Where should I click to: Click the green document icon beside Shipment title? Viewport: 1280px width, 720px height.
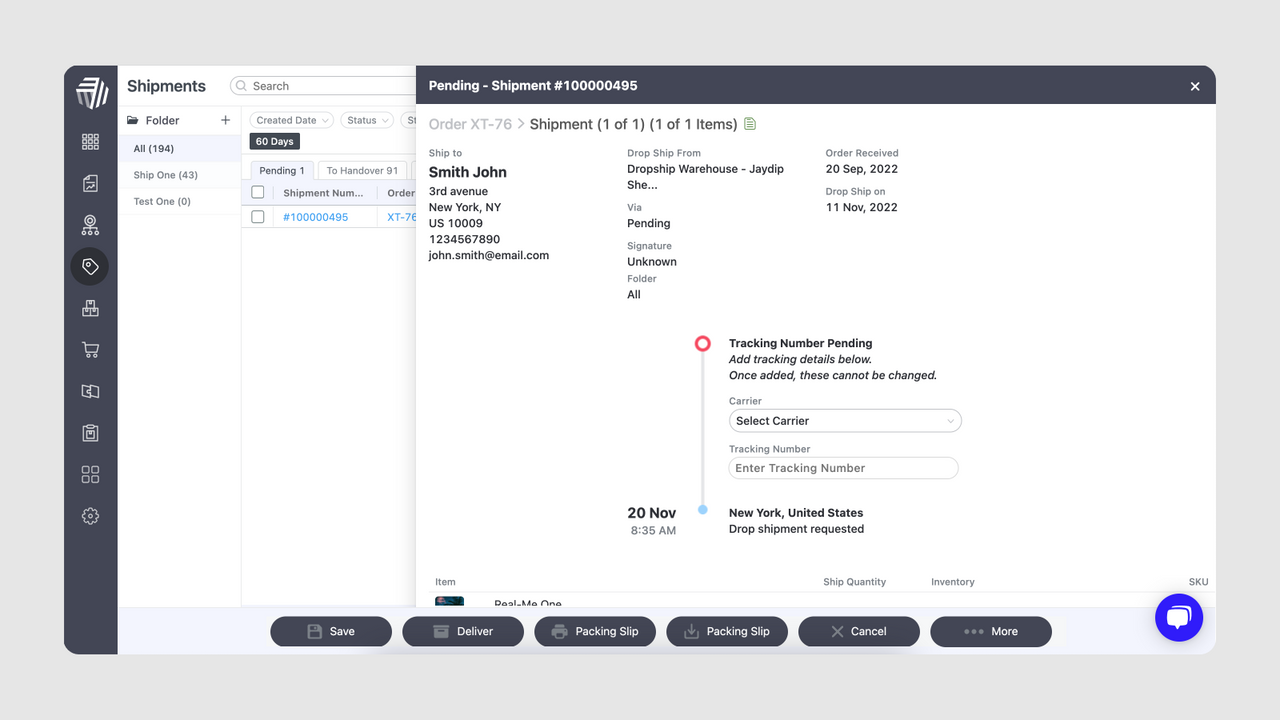pos(751,124)
